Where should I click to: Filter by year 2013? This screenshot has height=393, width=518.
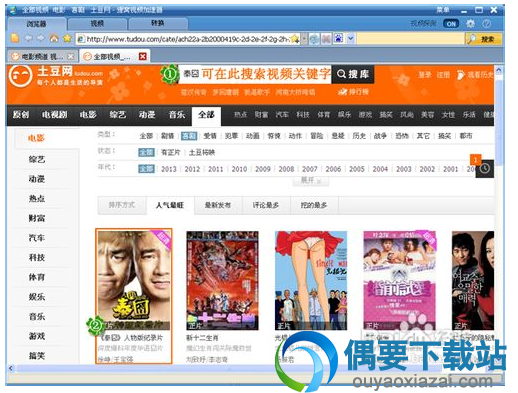[169, 169]
